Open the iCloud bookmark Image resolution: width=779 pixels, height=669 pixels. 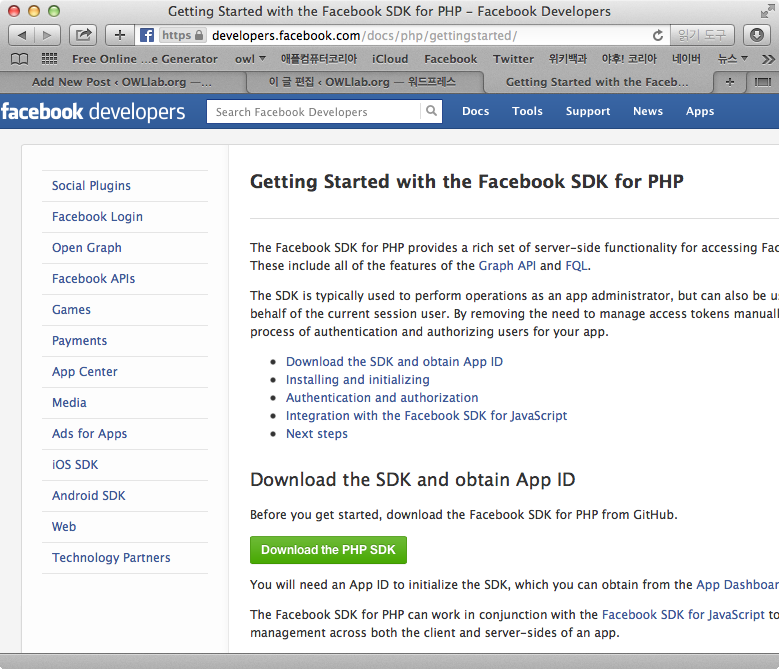point(390,59)
